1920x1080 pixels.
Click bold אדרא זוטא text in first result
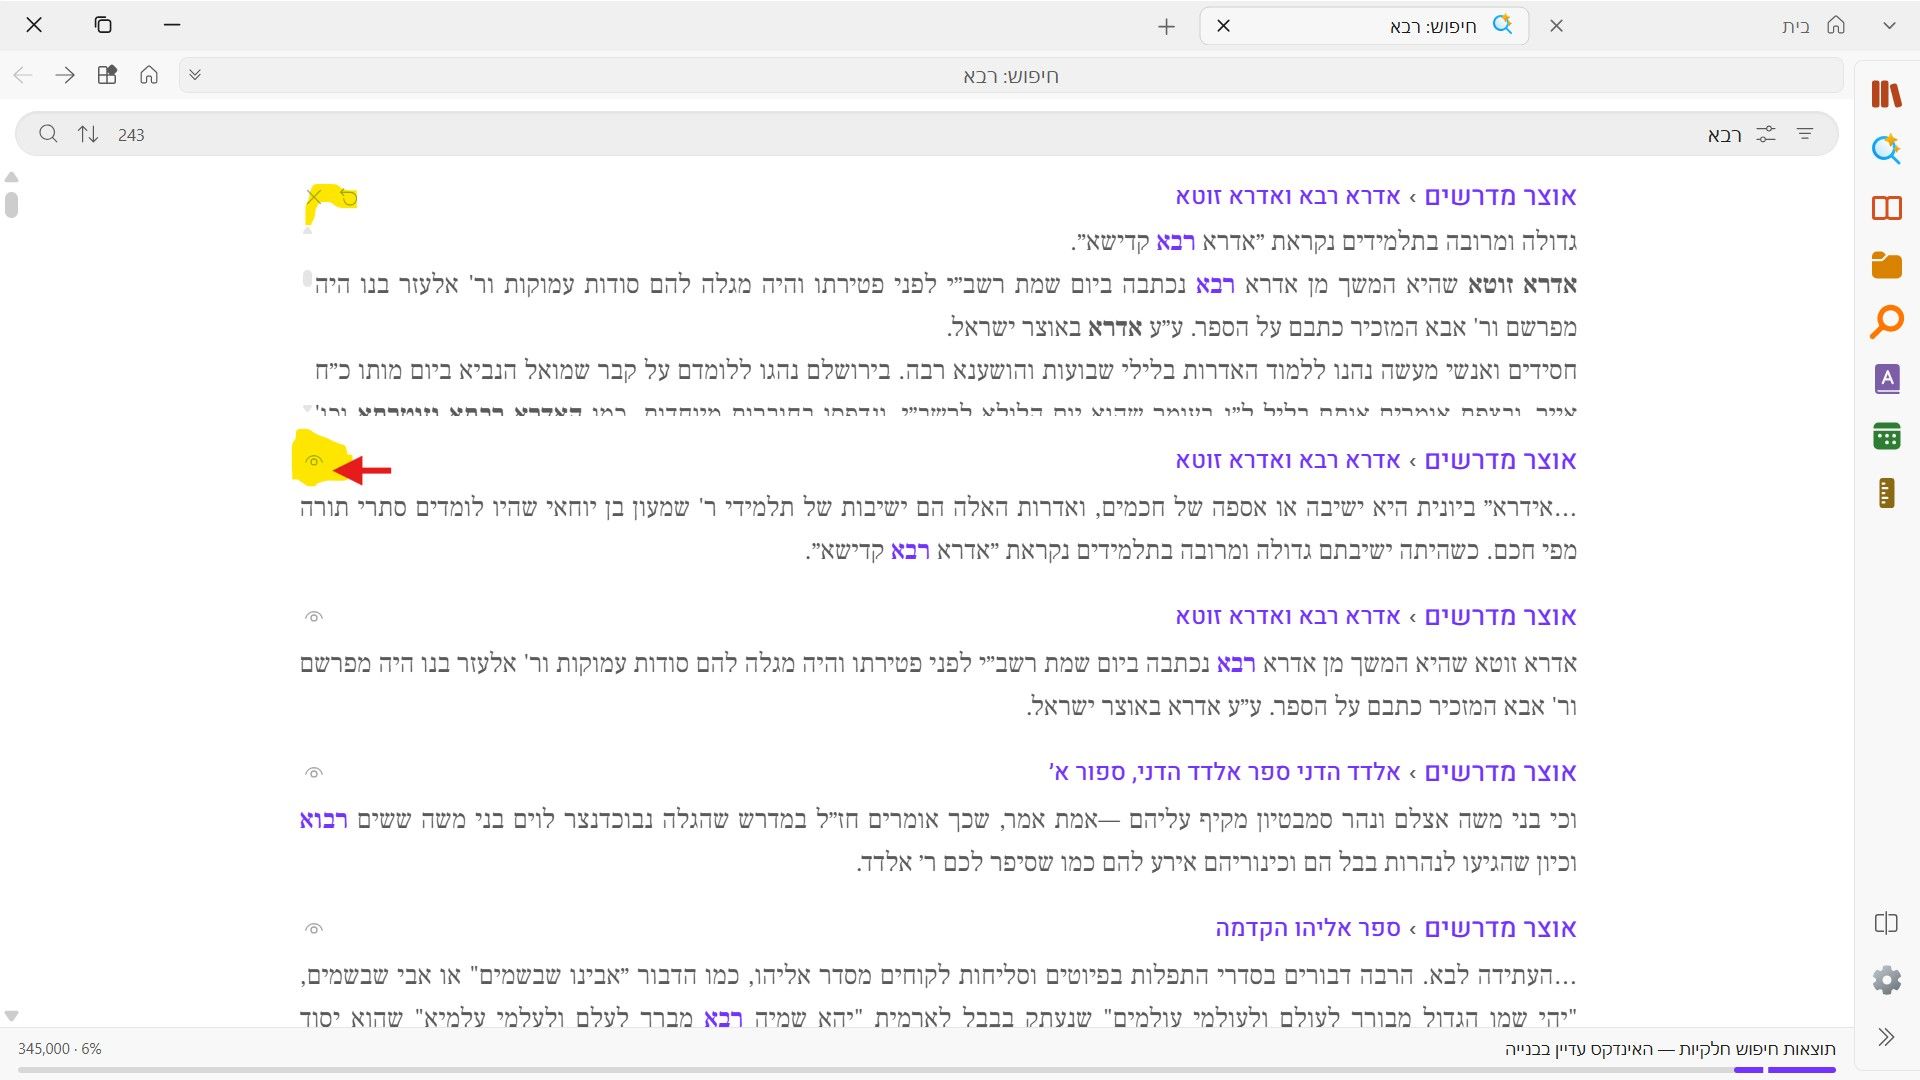pos(1522,284)
